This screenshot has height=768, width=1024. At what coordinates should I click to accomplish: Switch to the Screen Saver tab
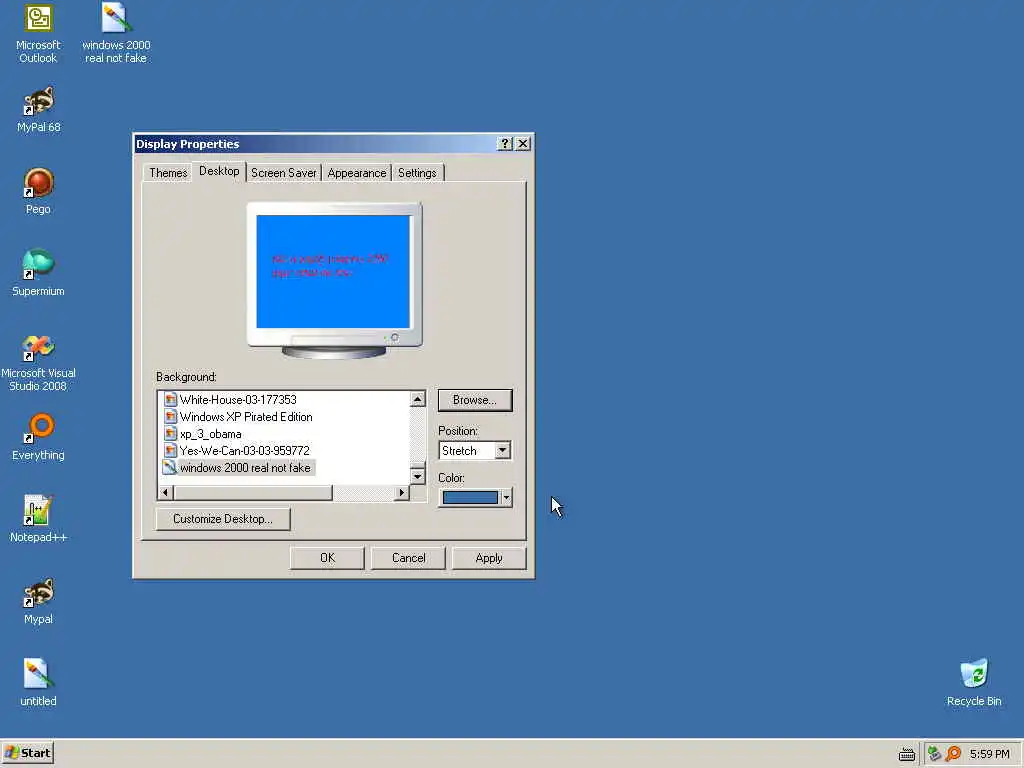(x=283, y=173)
